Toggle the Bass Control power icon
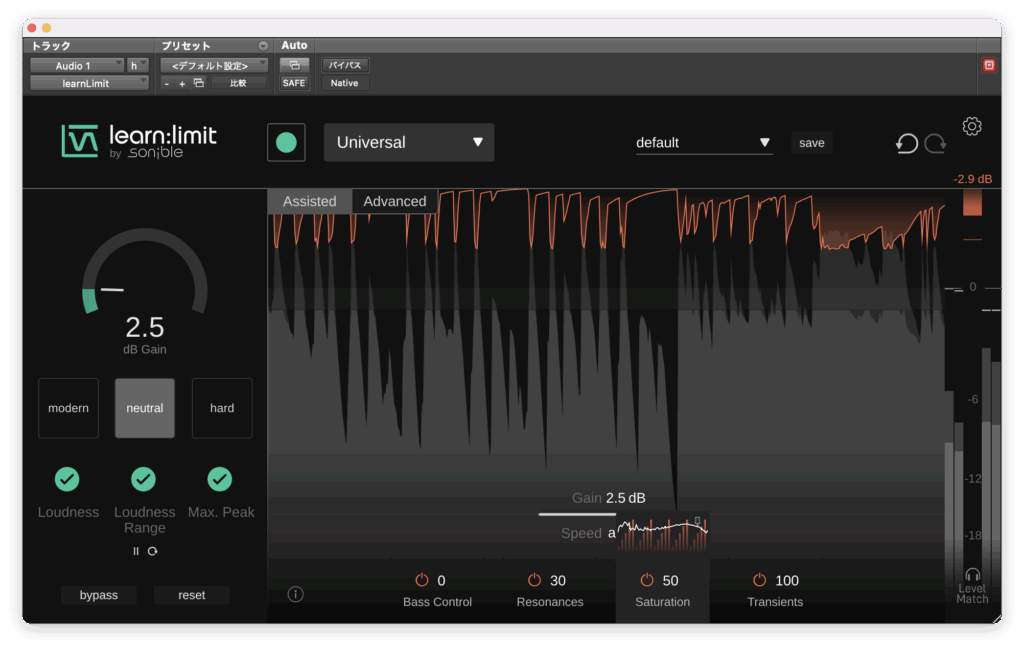Image resolution: width=1024 pixels, height=650 pixels. [x=422, y=580]
